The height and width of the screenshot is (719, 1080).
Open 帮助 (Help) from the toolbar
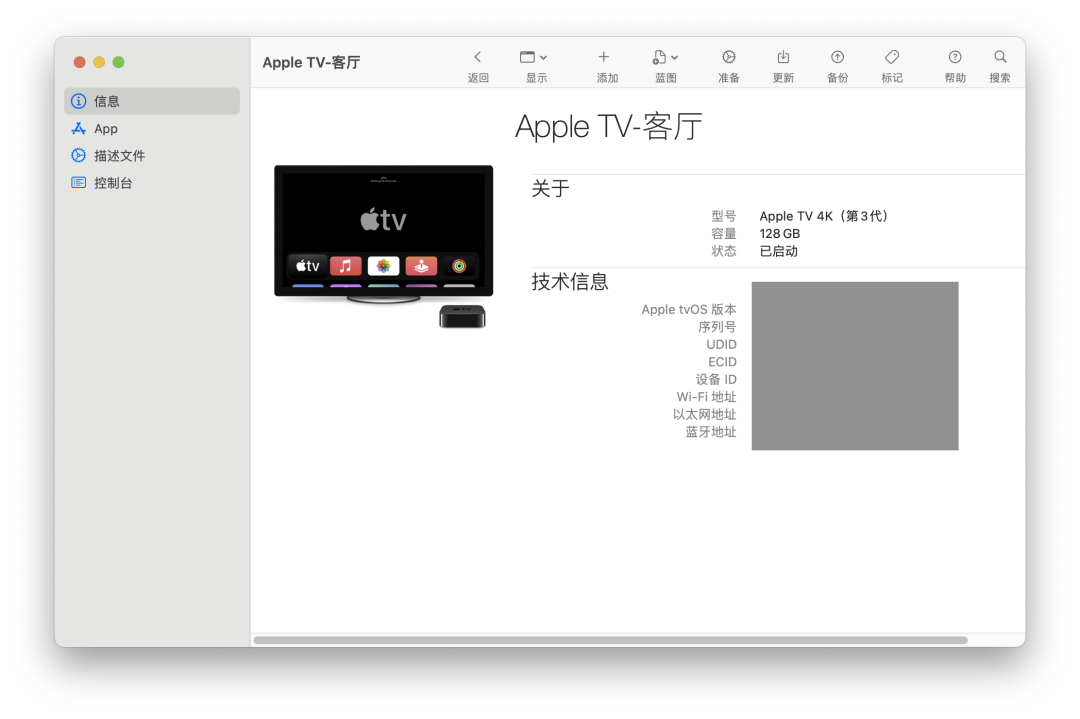pos(955,63)
